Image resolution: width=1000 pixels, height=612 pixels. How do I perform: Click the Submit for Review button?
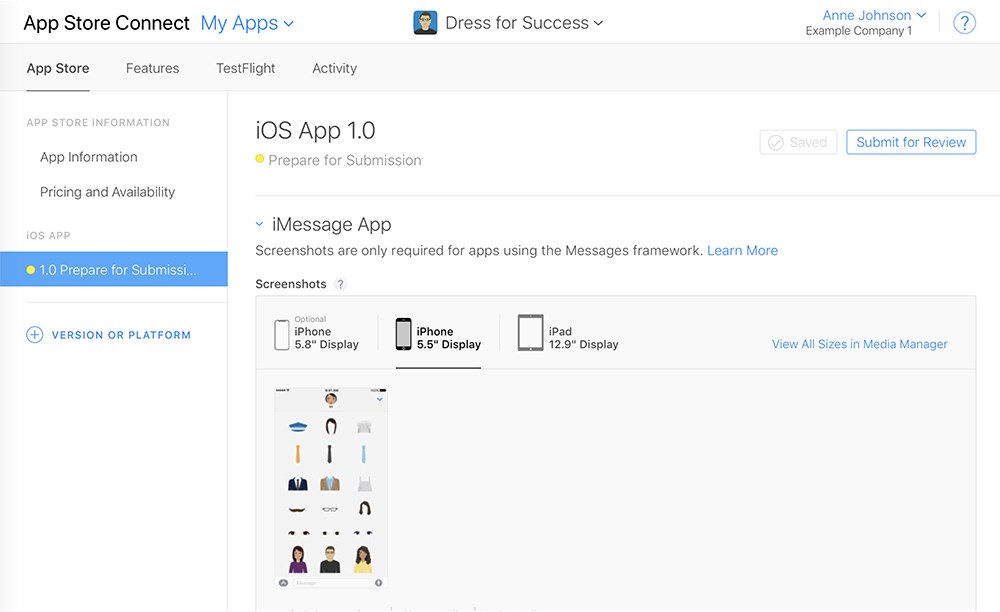point(911,142)
